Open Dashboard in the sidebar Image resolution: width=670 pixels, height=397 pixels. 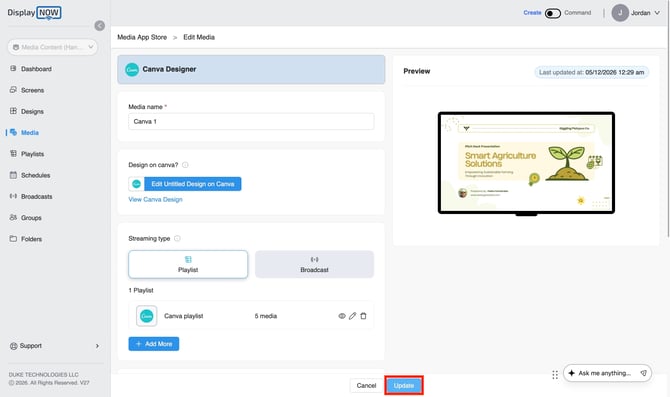pos(36,69)
